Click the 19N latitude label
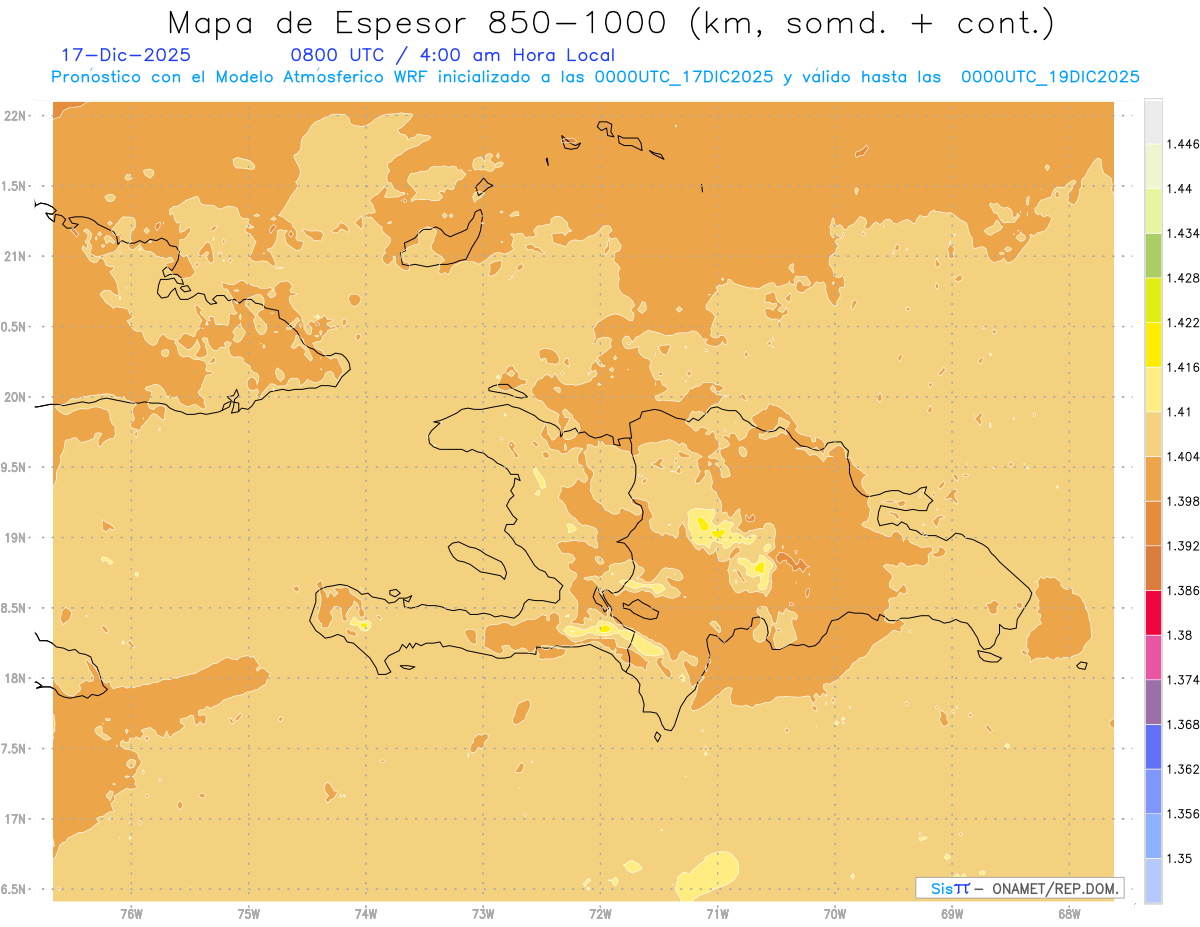 [x=16, y=537]
